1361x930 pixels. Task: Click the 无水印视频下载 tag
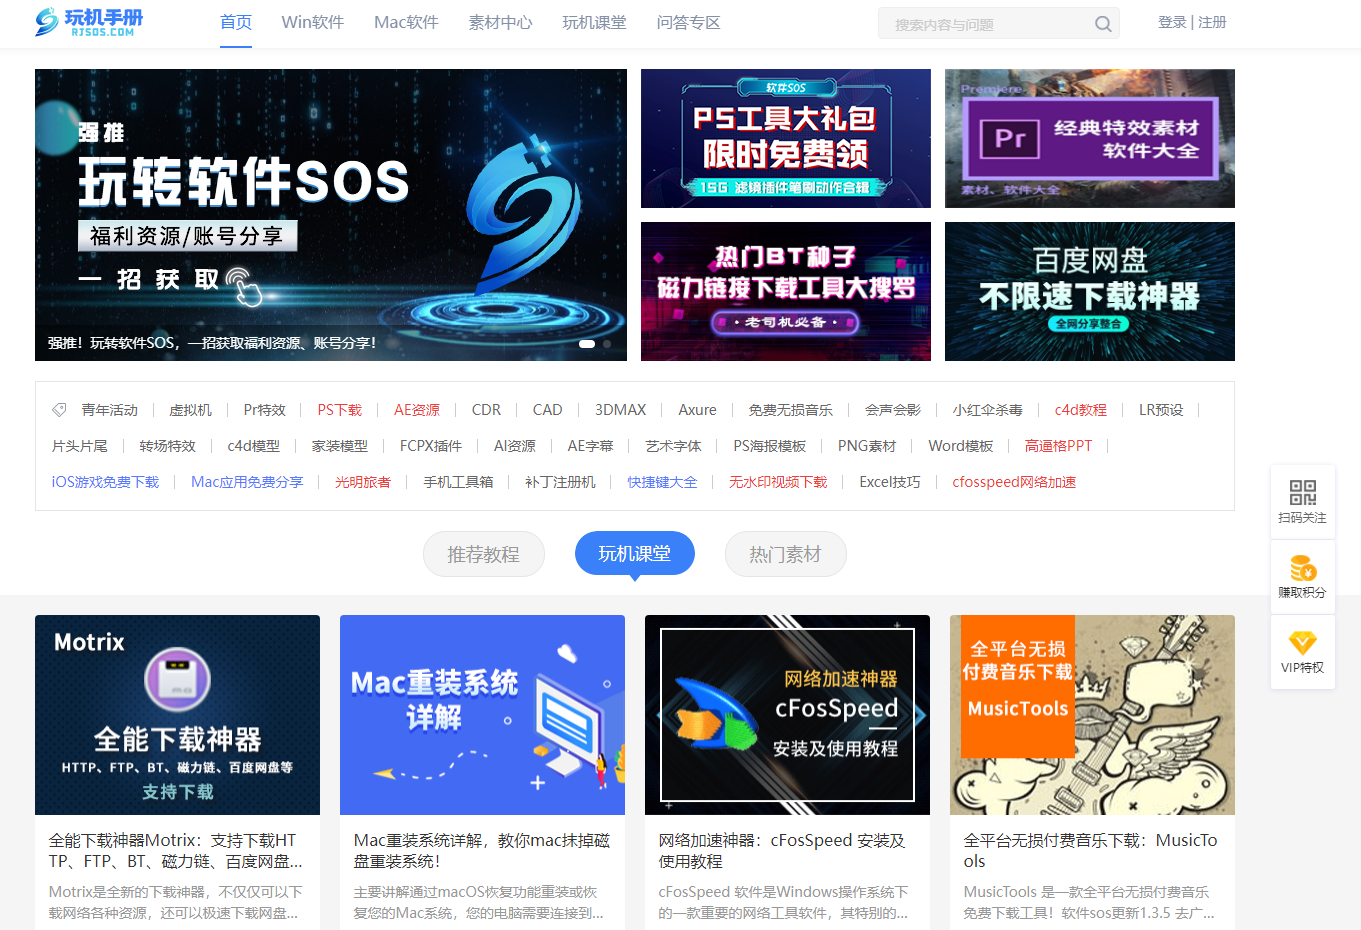pos(779,482)
